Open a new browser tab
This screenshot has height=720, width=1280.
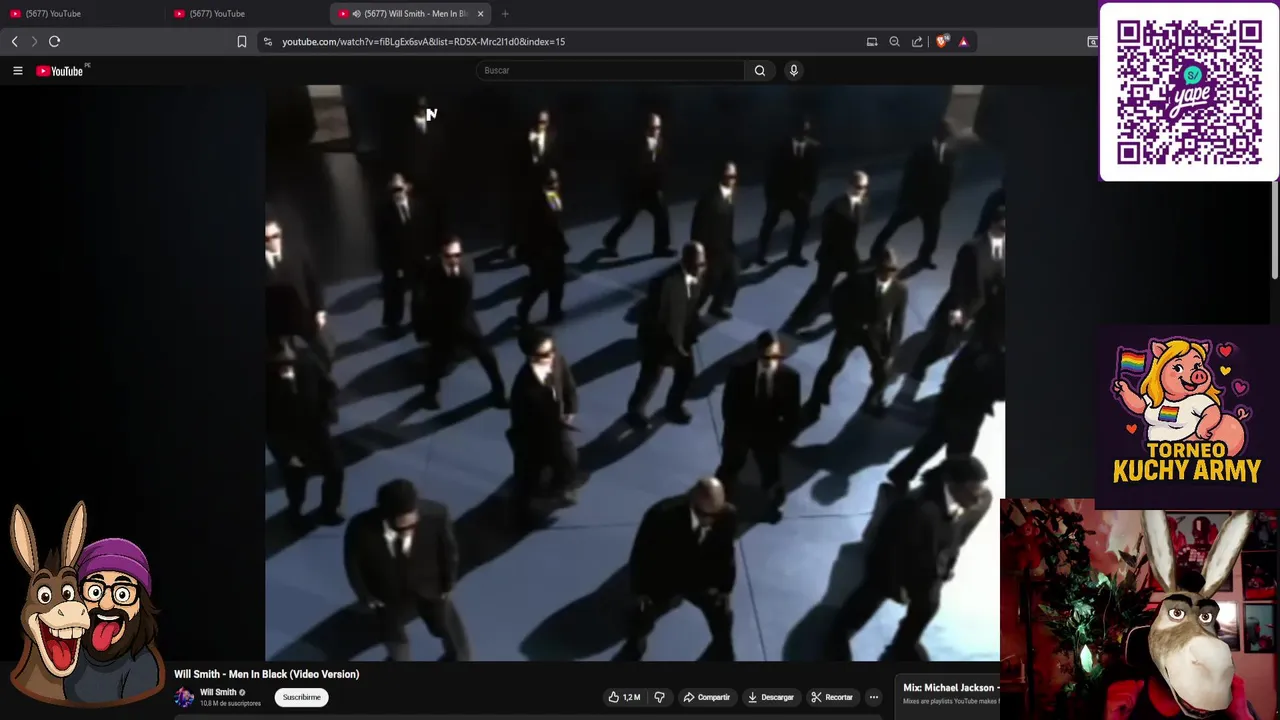[505, 14]
